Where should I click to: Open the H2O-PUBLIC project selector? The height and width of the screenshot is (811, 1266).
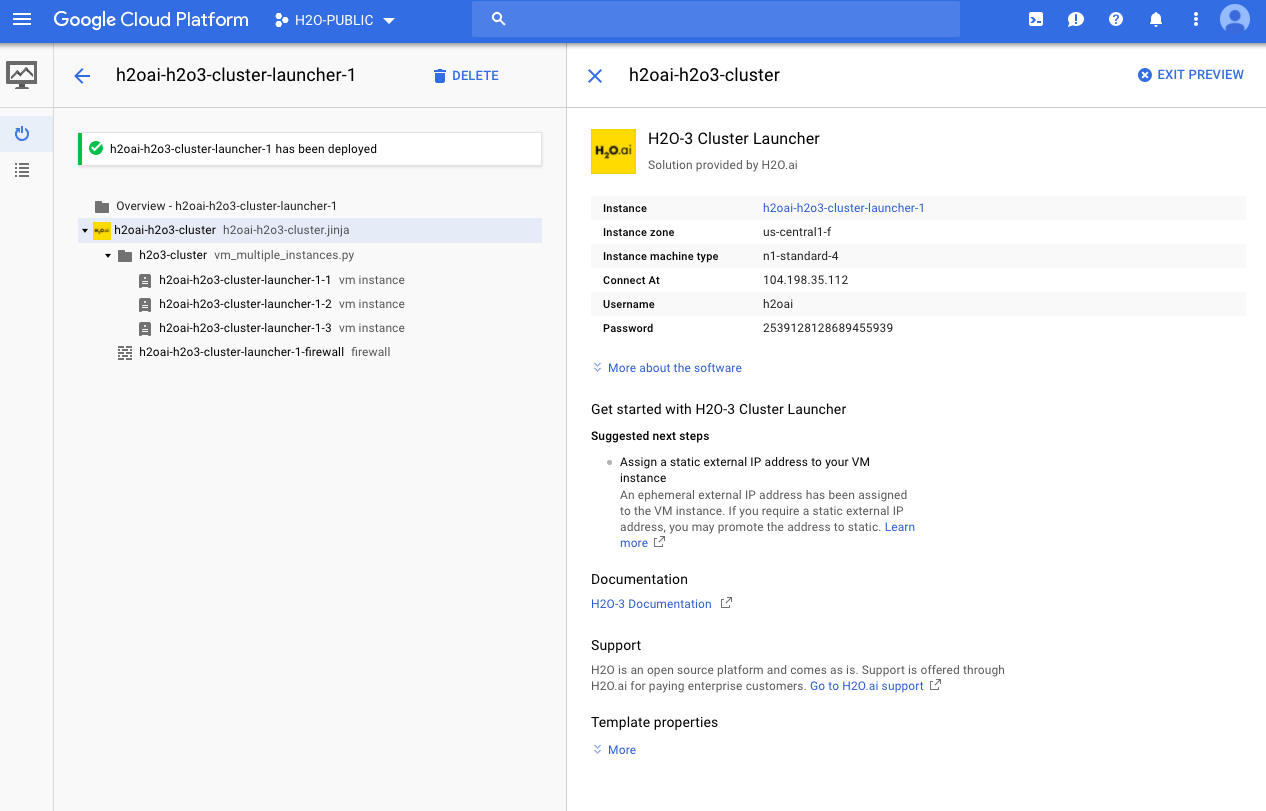click(334, 19)
